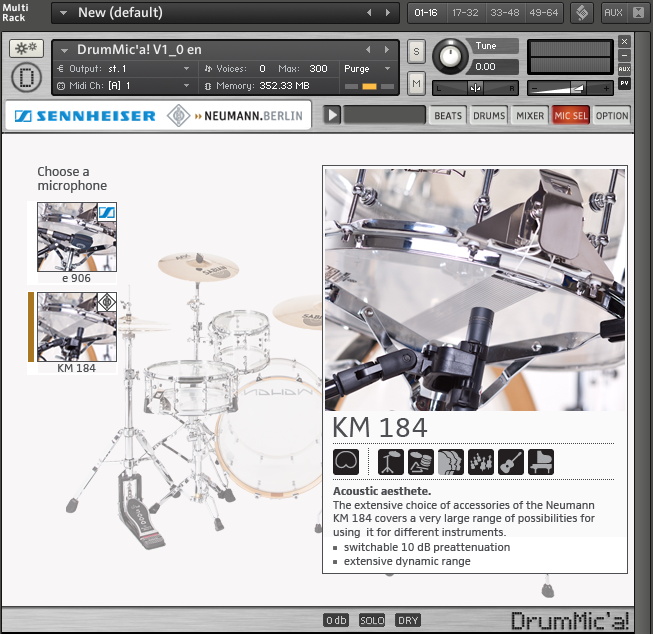The image size is (653, 634).
Task: Toggle instrument AUX display button
Action: 624,69
